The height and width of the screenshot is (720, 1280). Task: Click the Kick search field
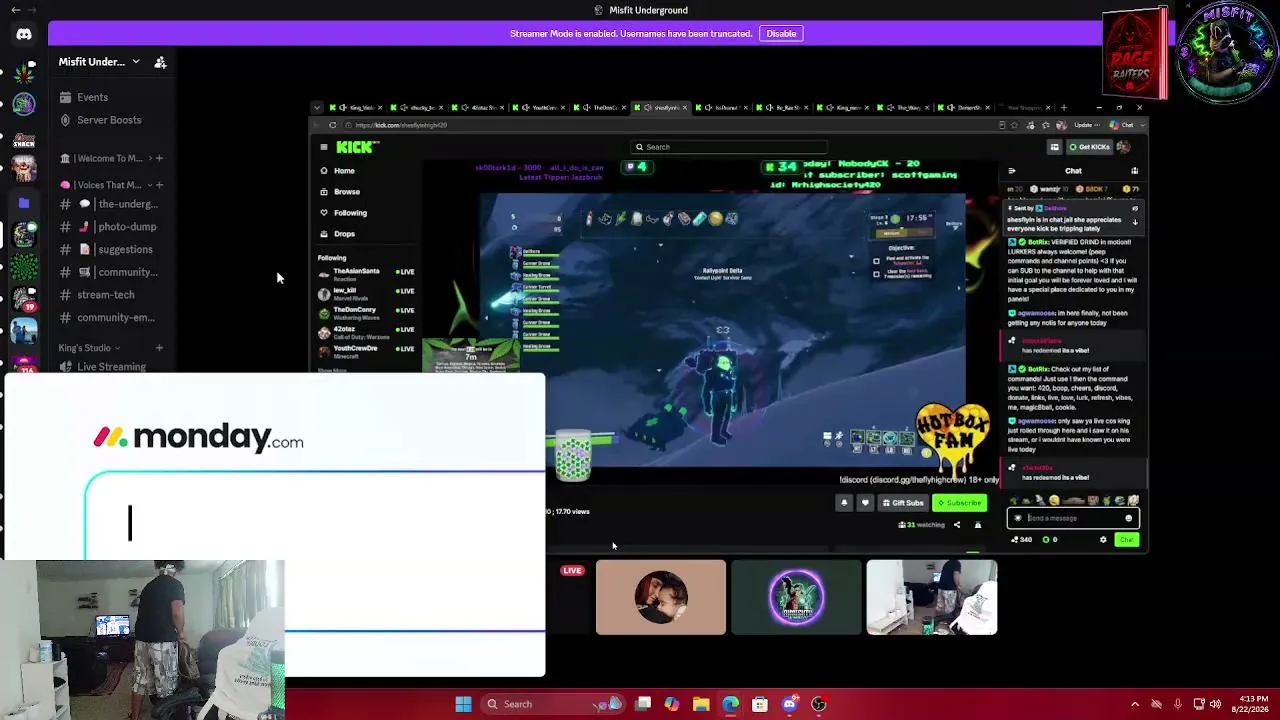coord(729,147)
